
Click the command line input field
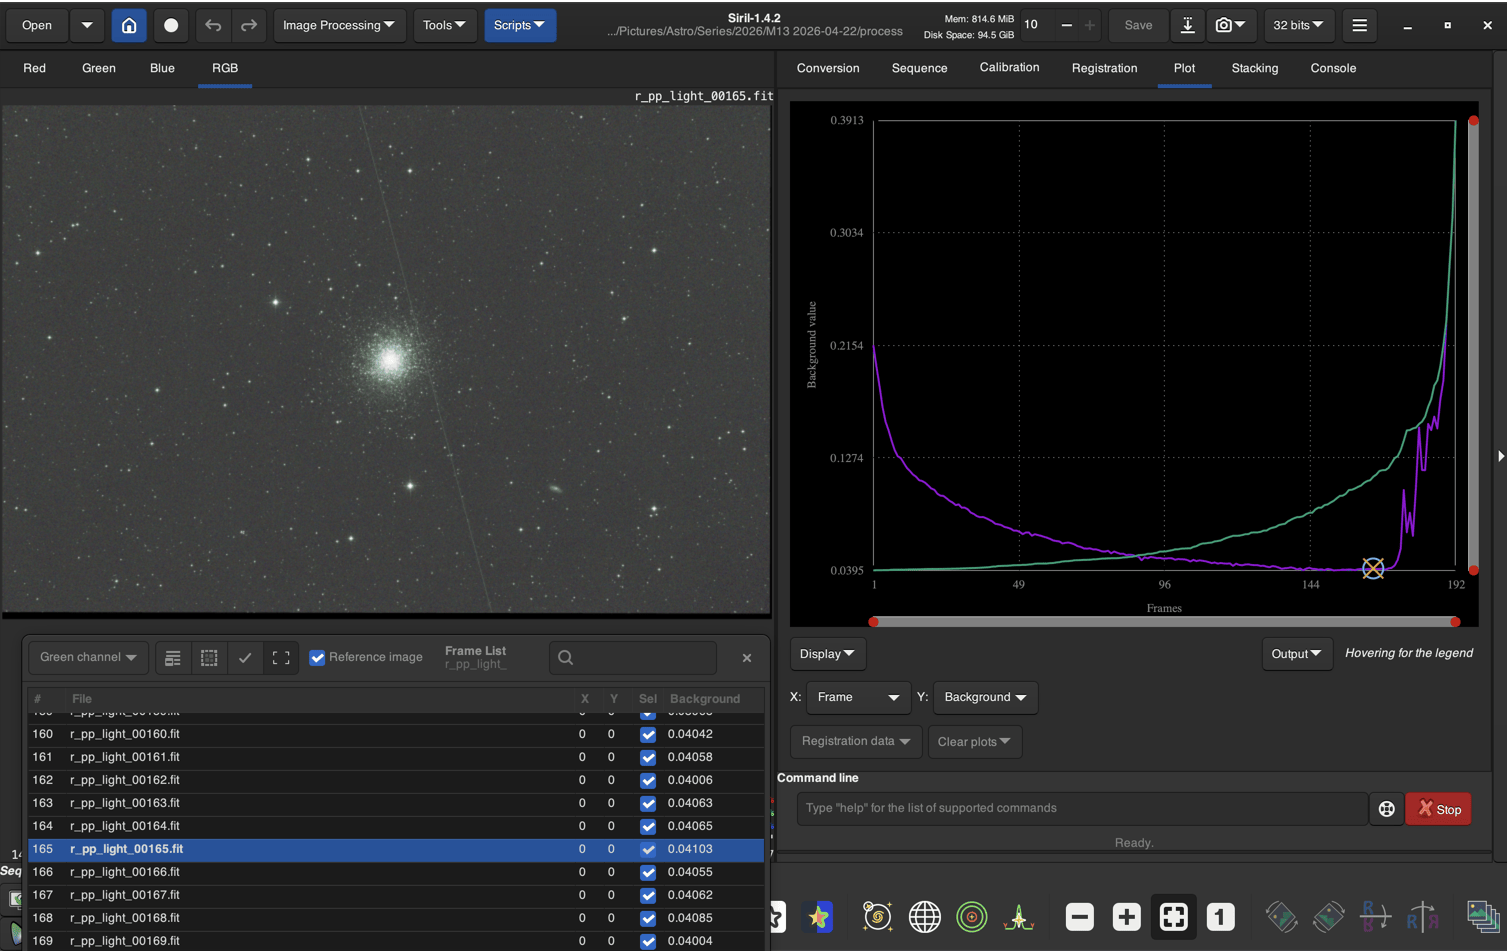[1081, 808]
